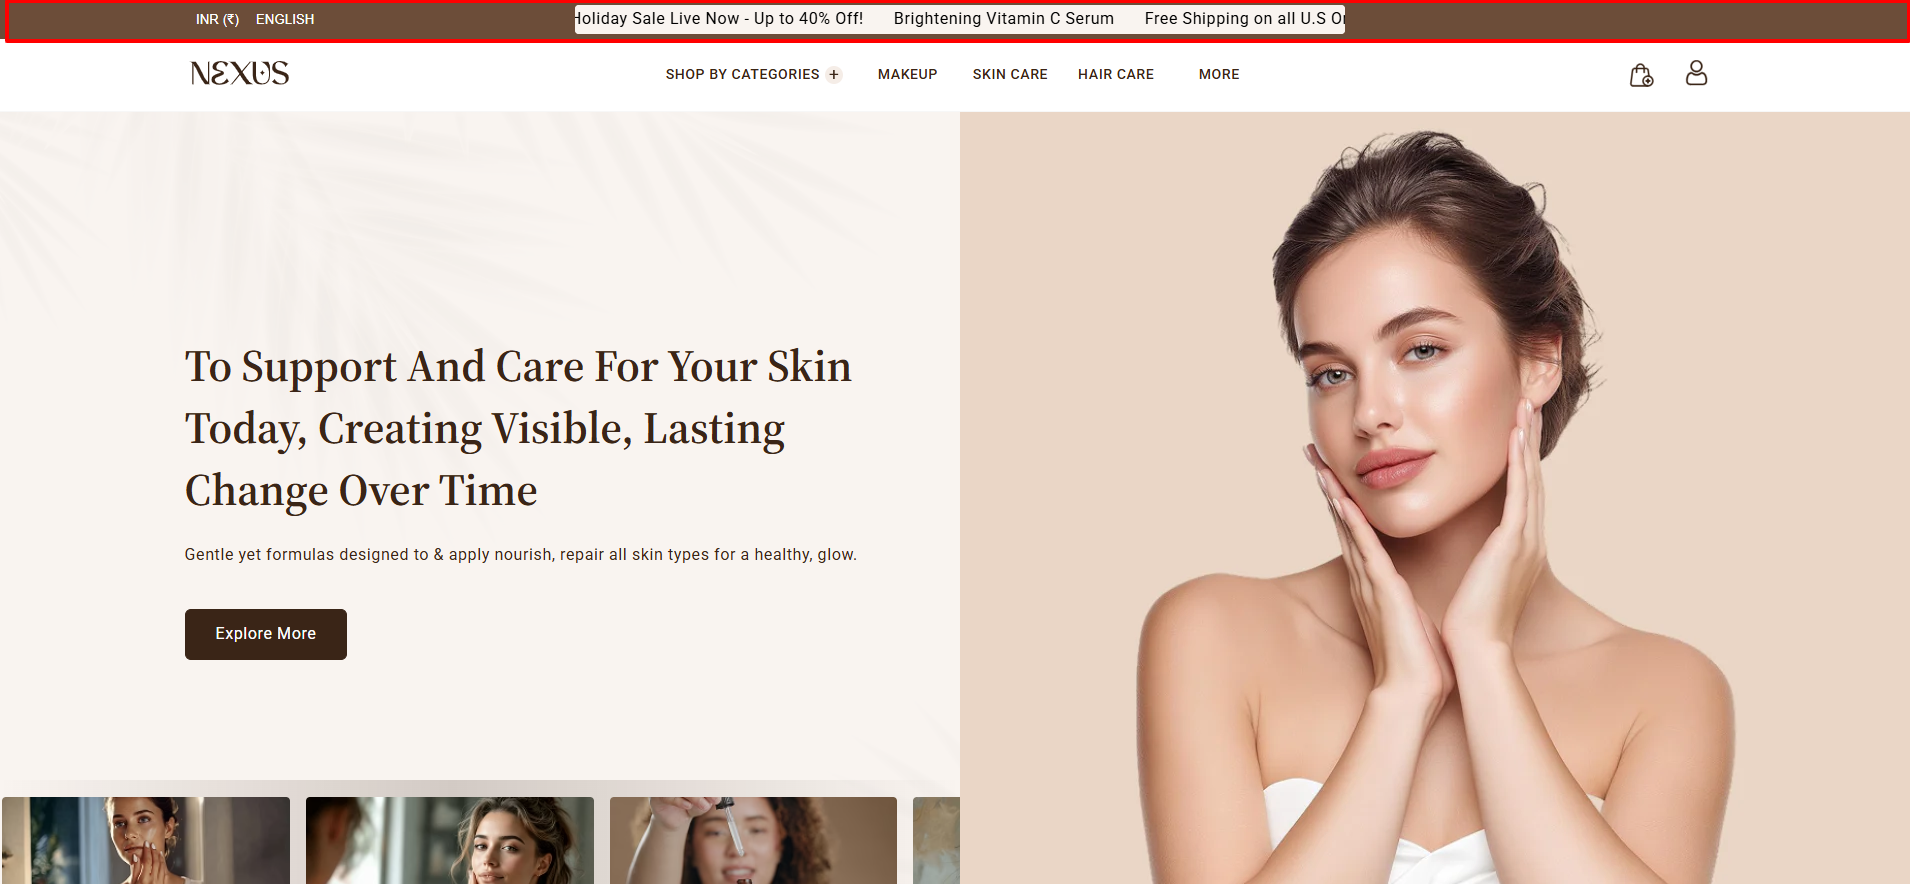The image size is (1910, 884).
Task: Open the Shop By Categories menu
Action: coord(742,75)
